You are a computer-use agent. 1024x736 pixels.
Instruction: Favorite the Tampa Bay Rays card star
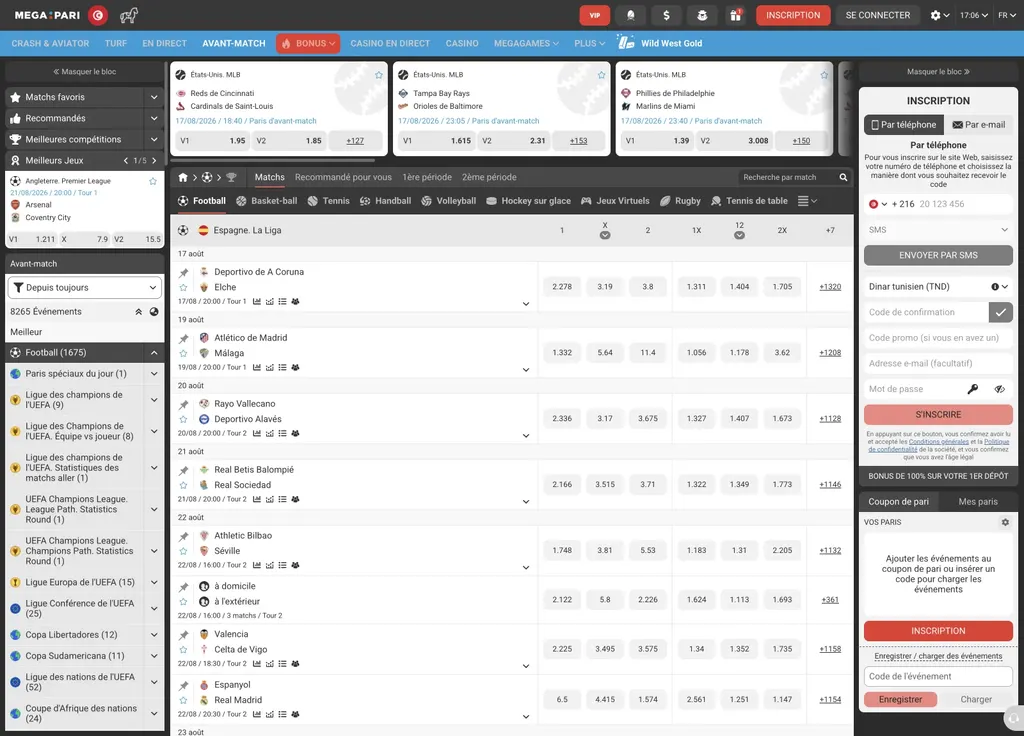click(601, 75)
